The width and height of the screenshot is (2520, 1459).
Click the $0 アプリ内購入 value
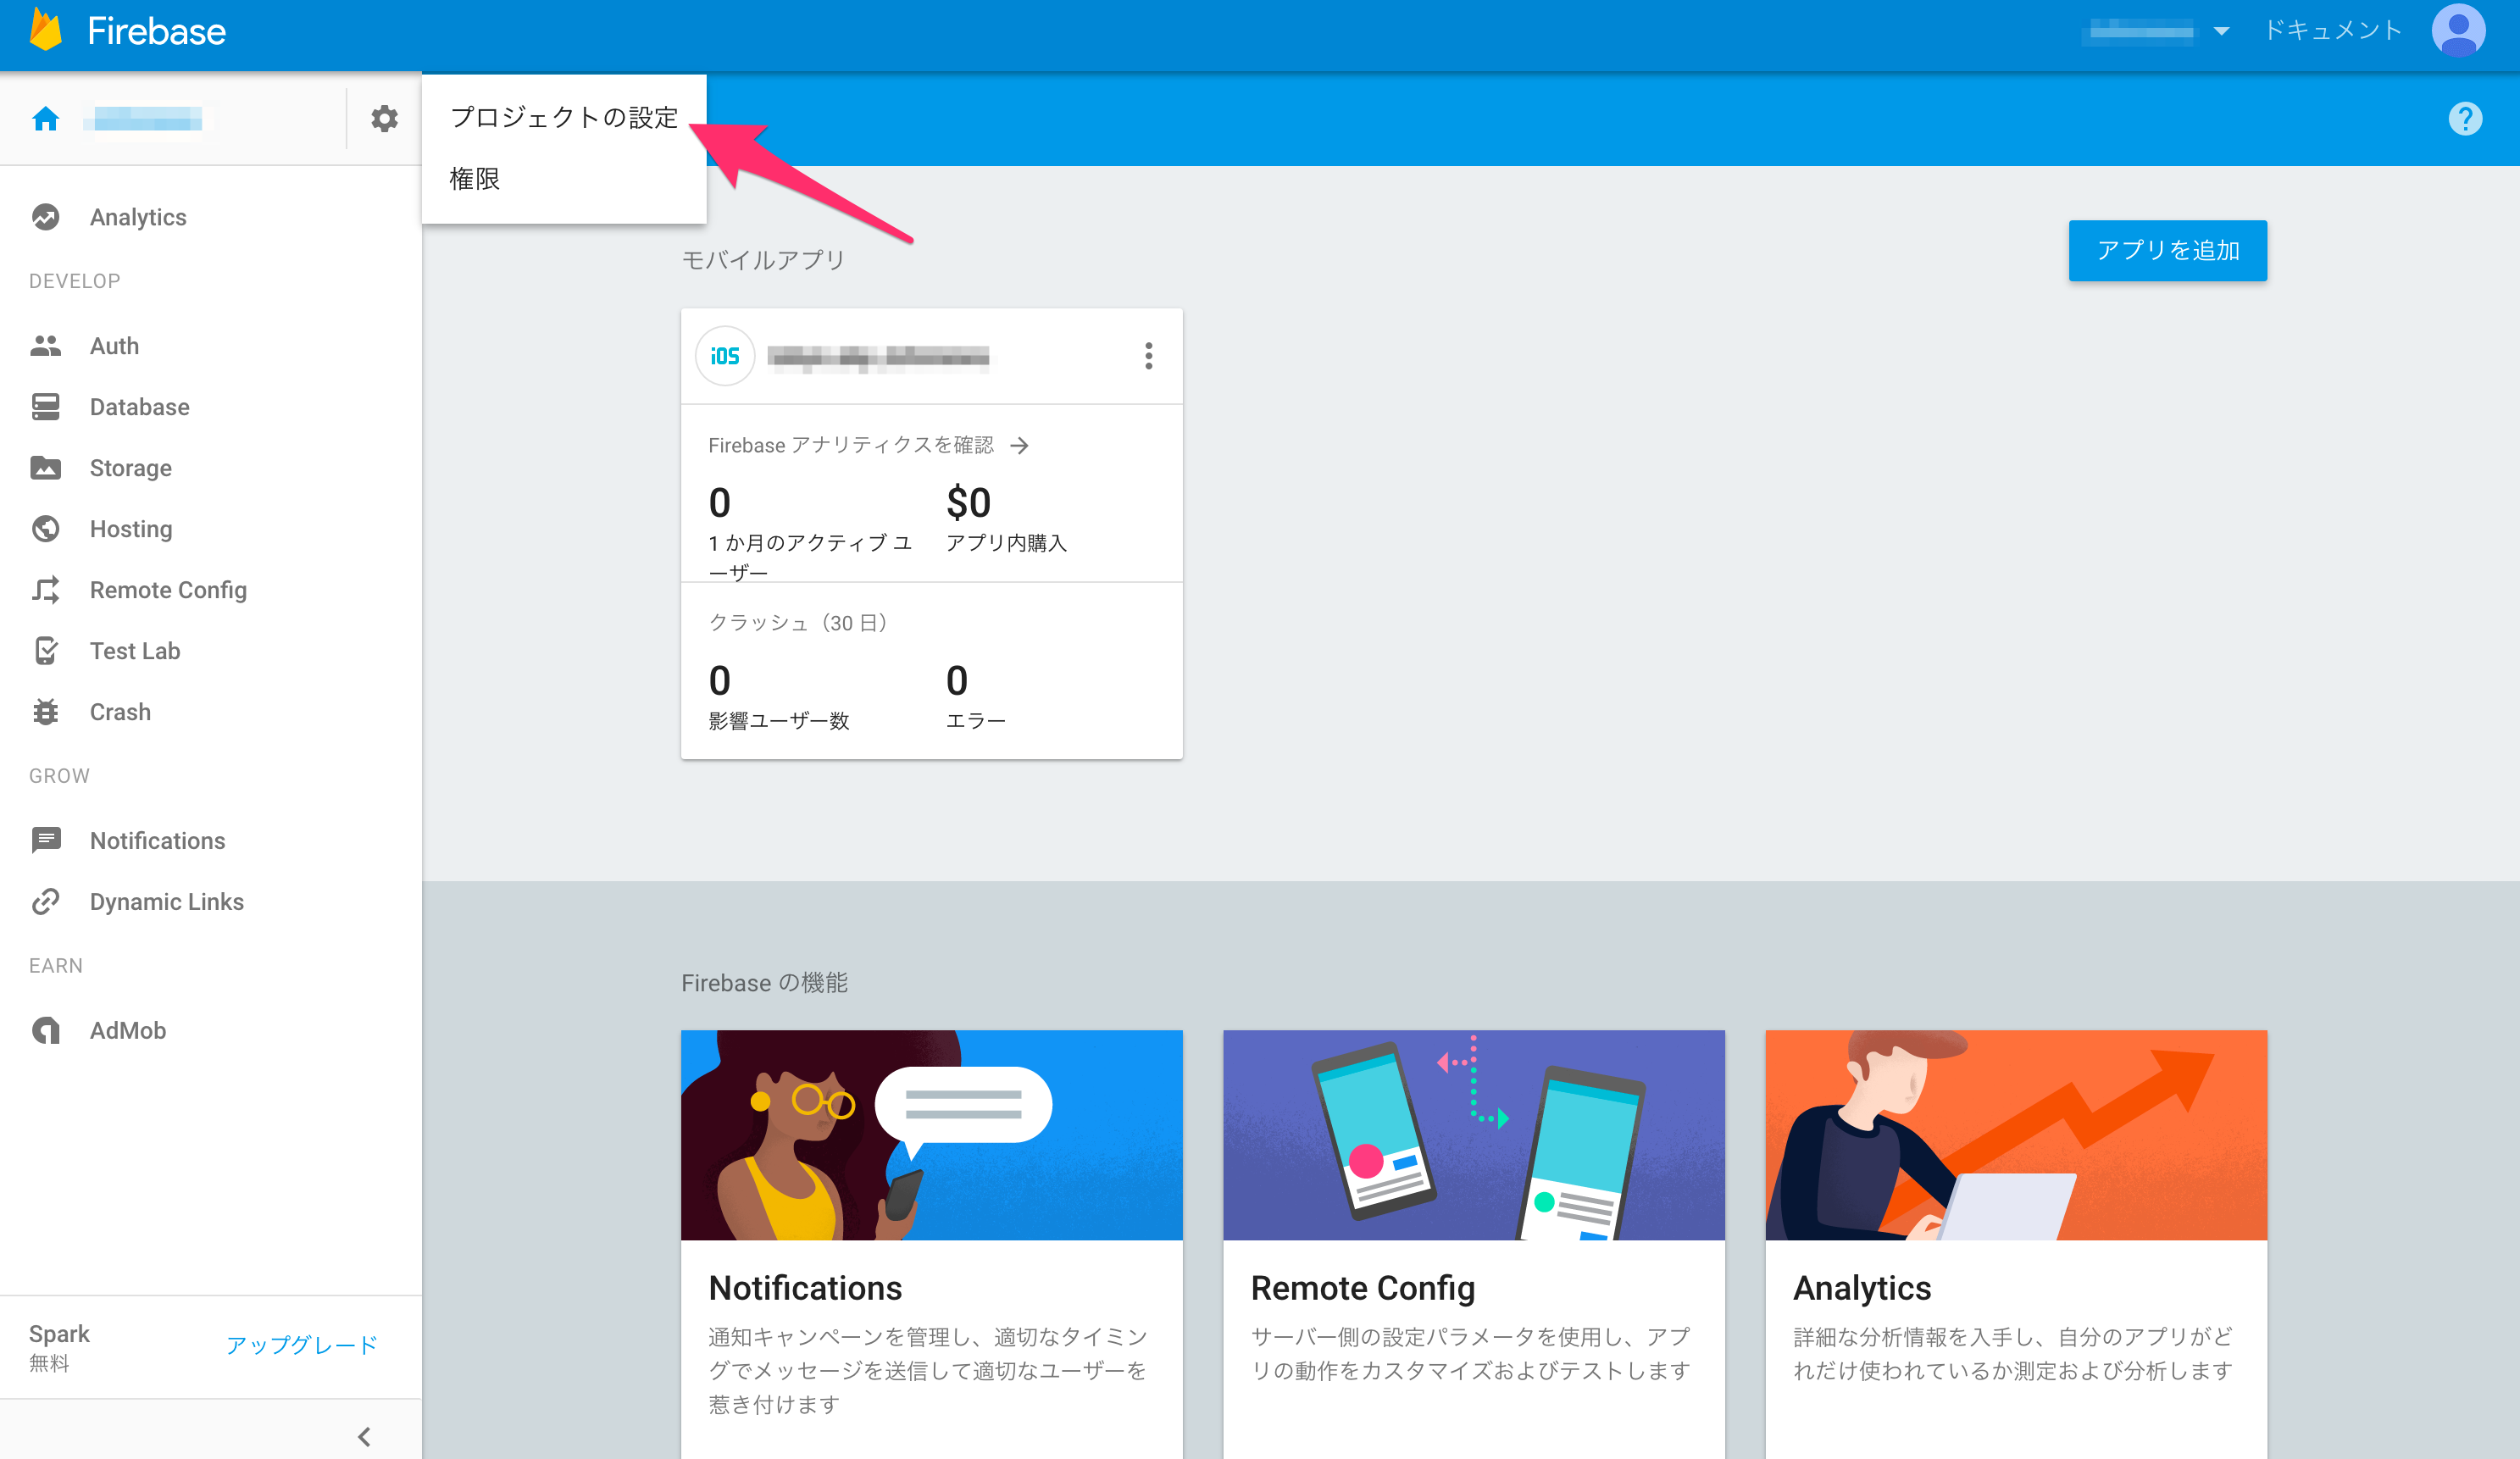point(968,503)
